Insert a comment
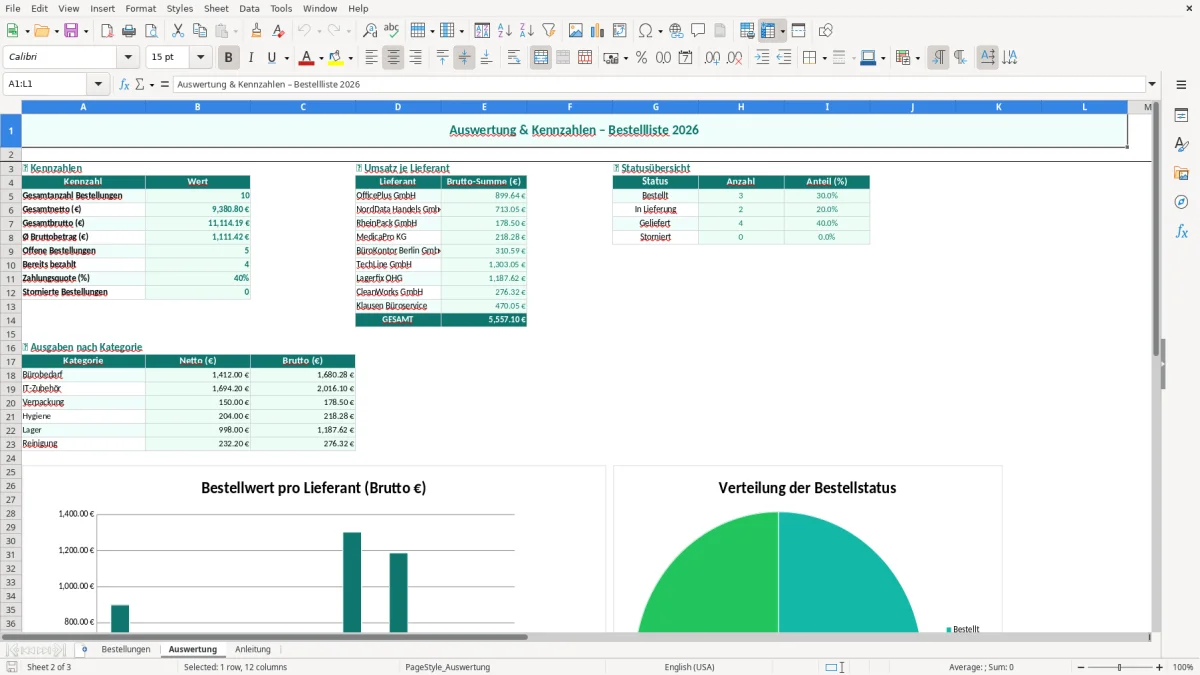This screenshot has height=675, width=1200. [699, 31]
